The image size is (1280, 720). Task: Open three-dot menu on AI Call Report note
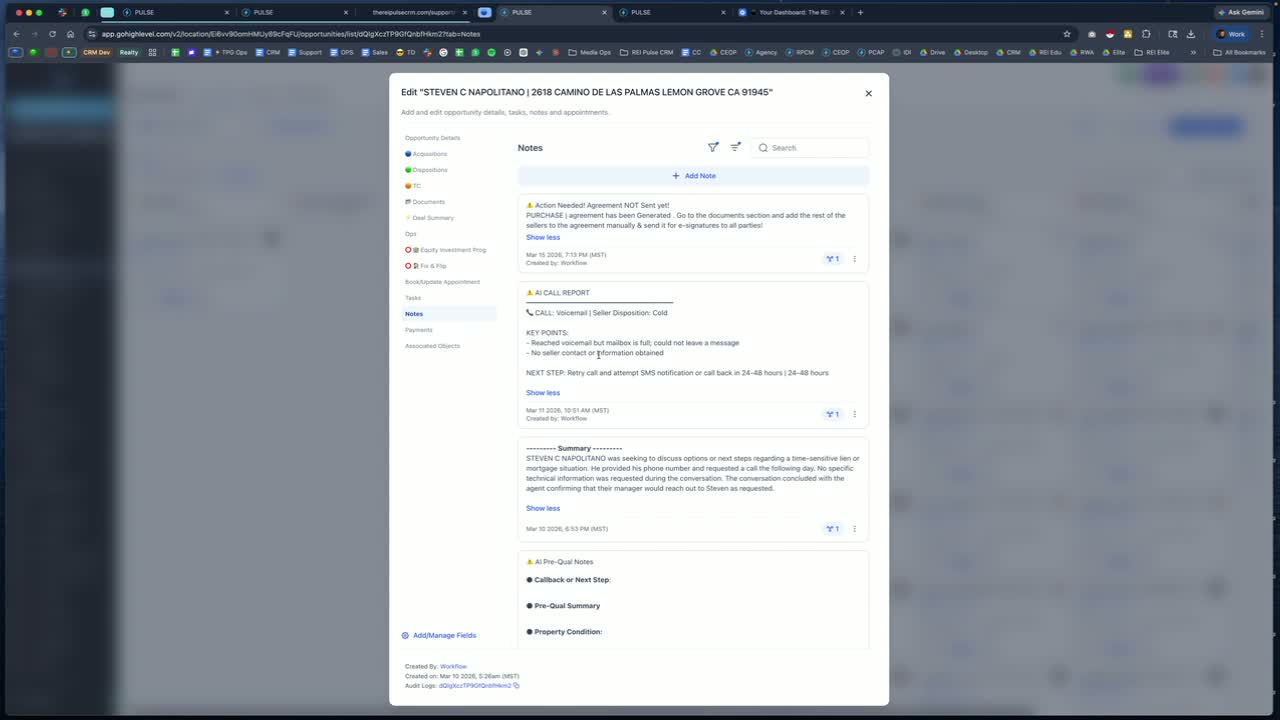click(854, 414)
